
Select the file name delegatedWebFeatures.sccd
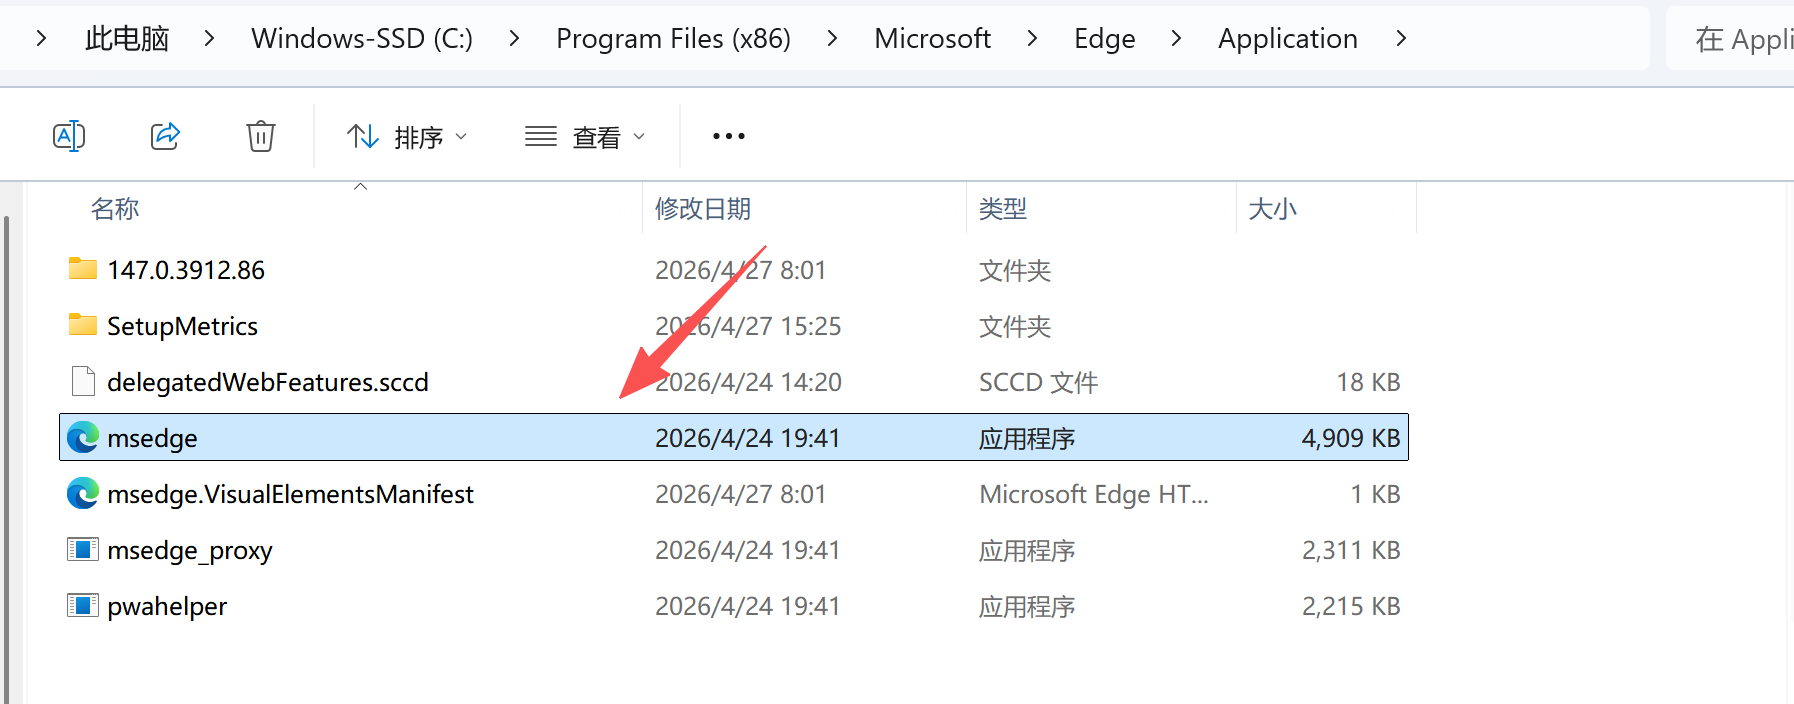point(268,382)
